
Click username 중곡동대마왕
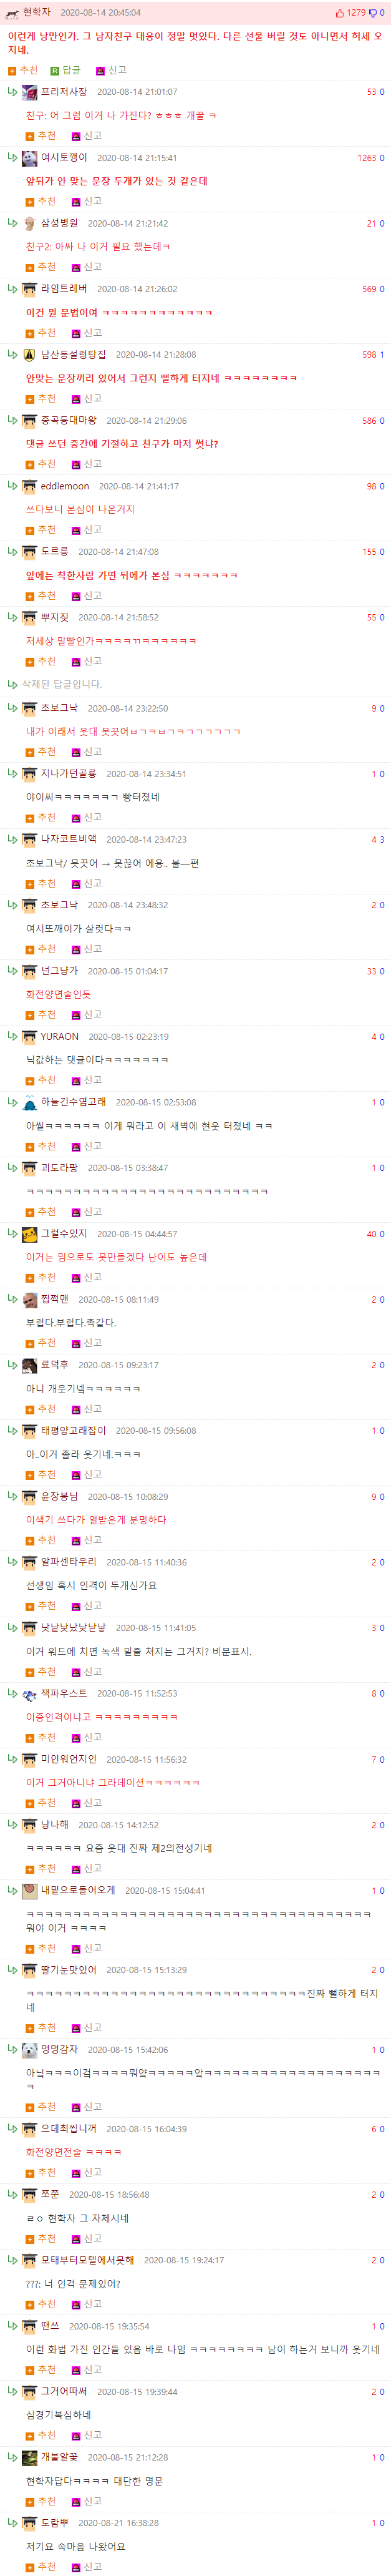[x=69, y=420]
